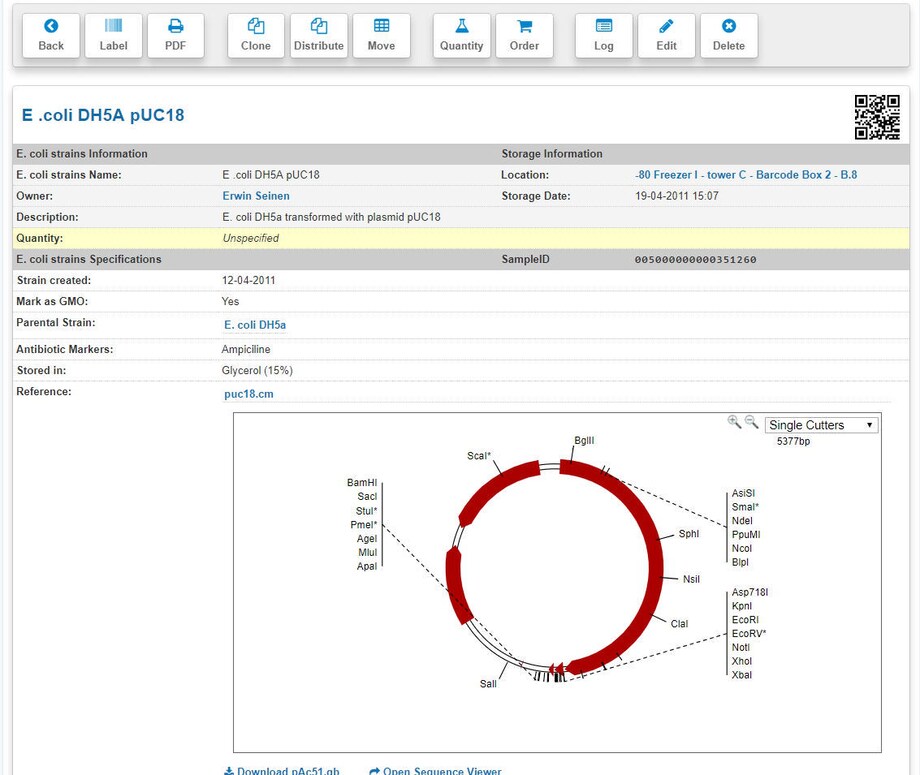Print a barcode Label
This screenshot has width=920, height=775.
[113, 36]
